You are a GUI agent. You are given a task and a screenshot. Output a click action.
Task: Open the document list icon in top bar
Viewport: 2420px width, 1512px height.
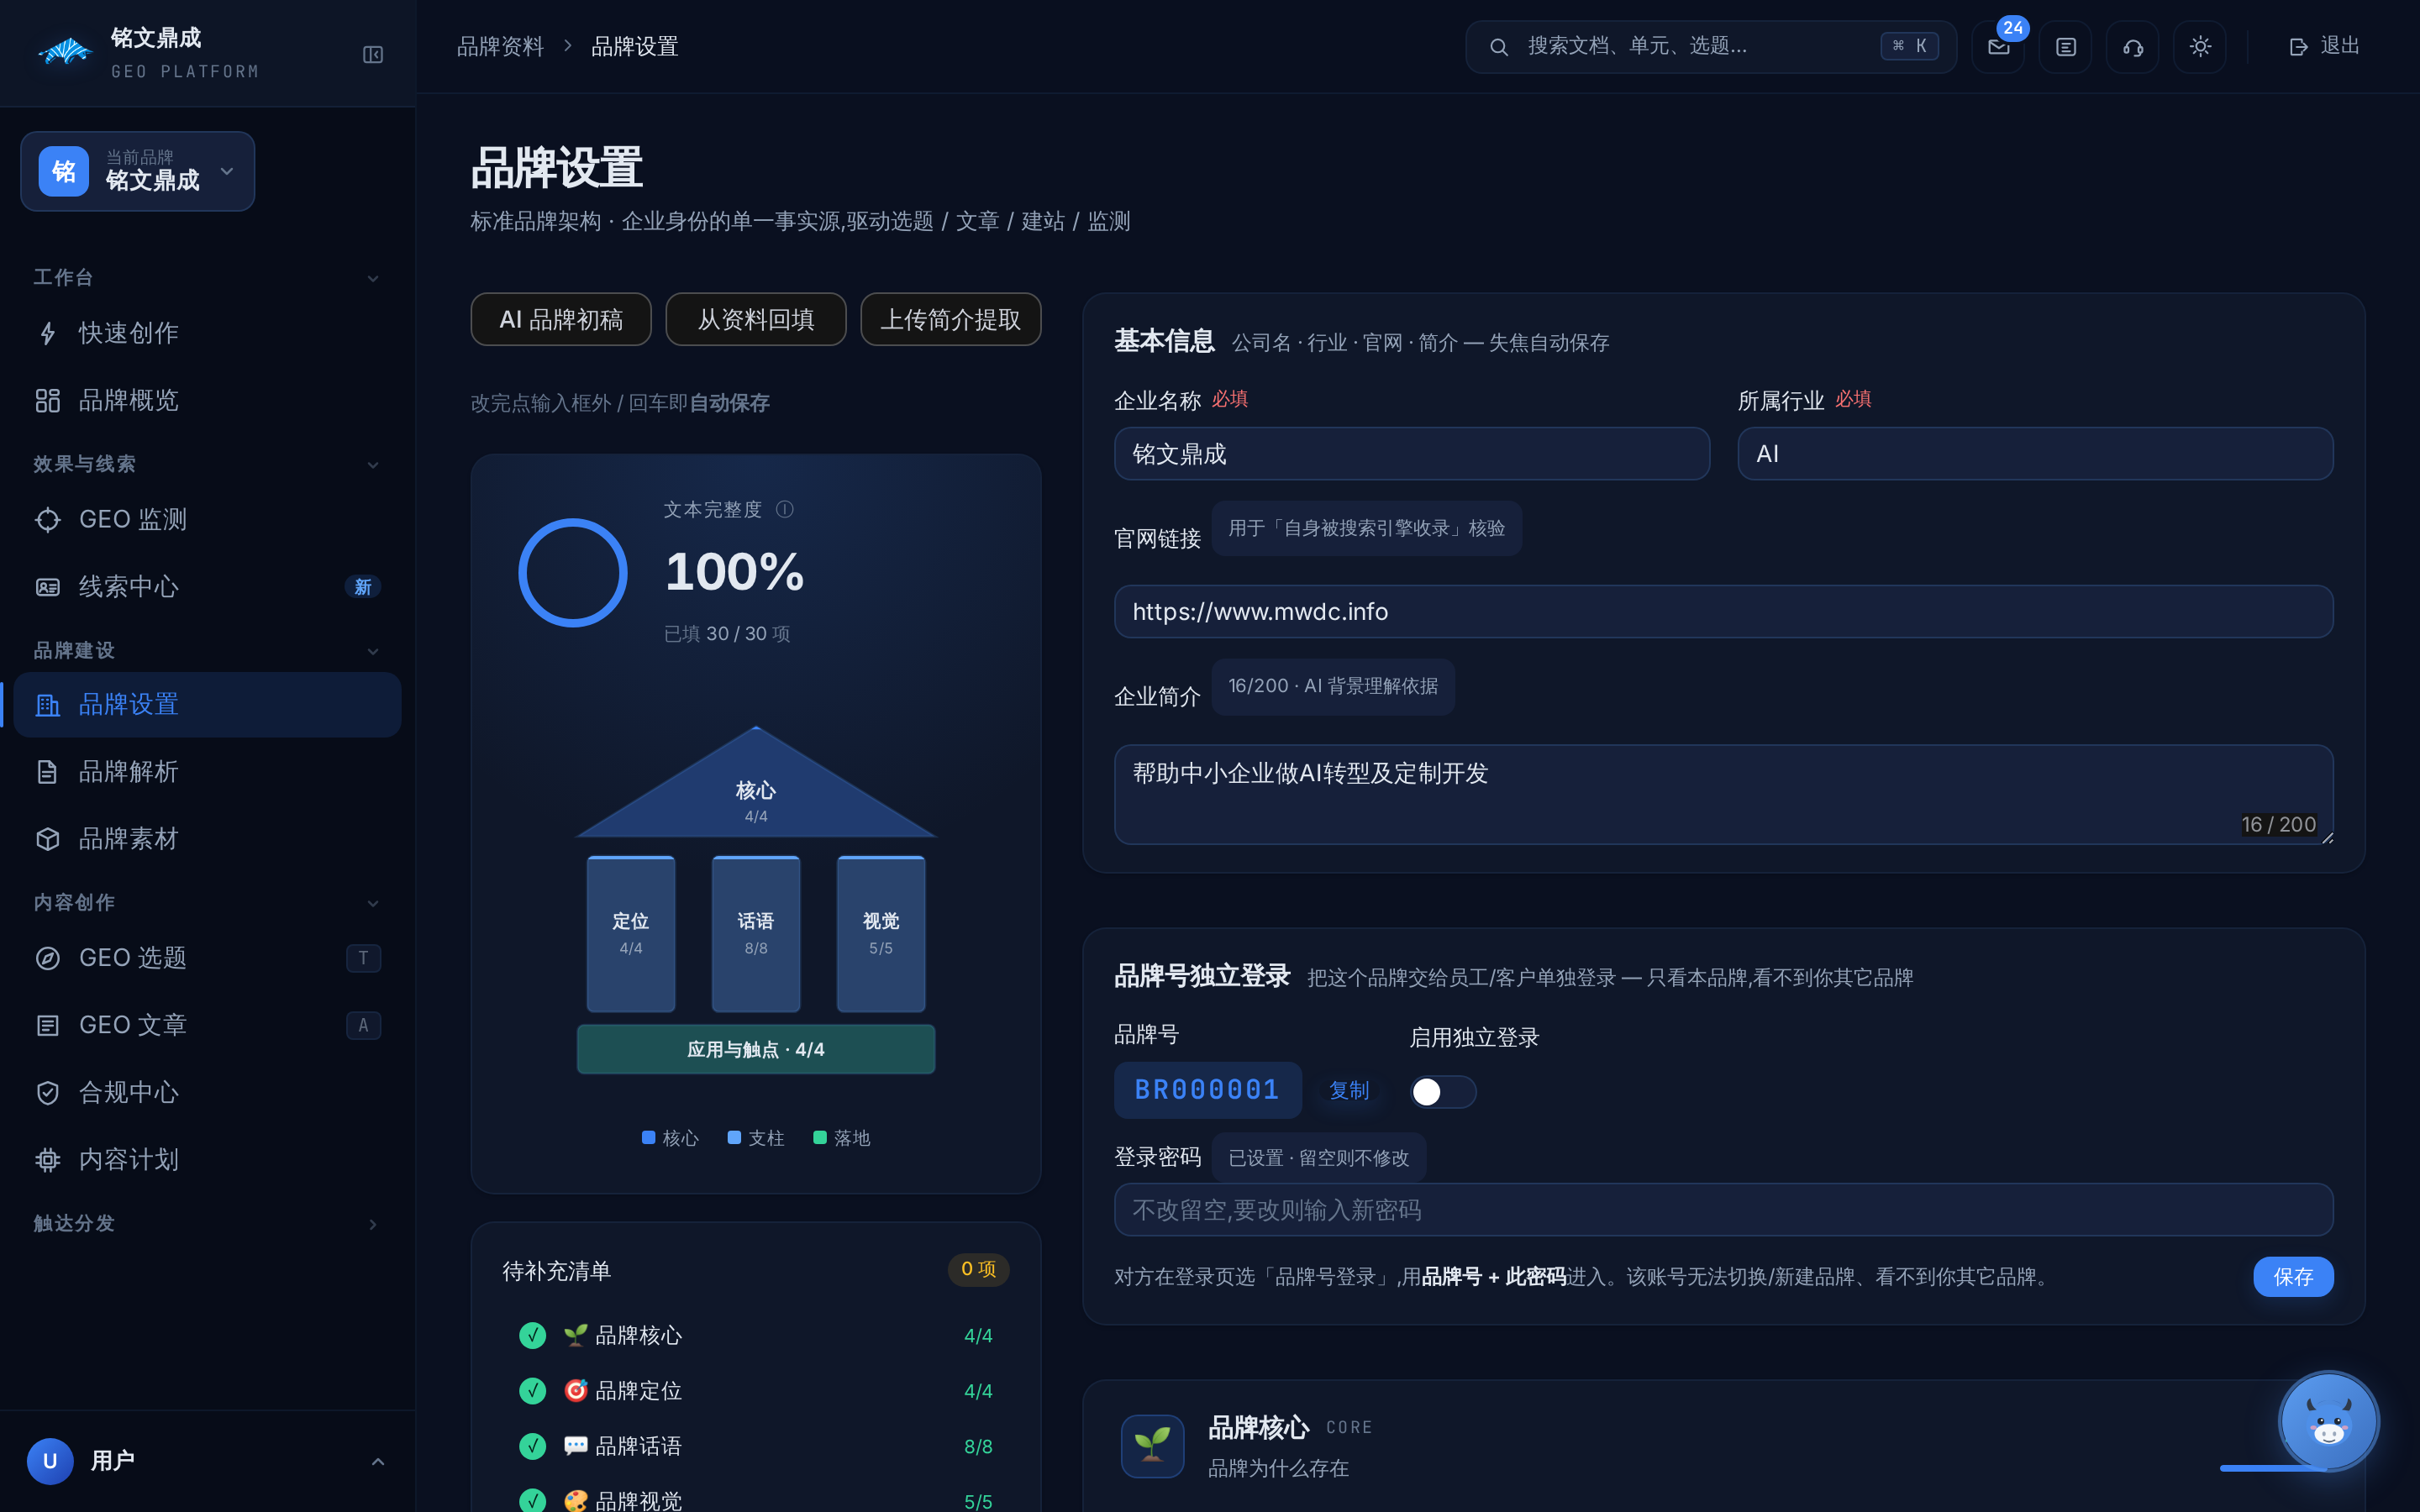[2065, 47]
